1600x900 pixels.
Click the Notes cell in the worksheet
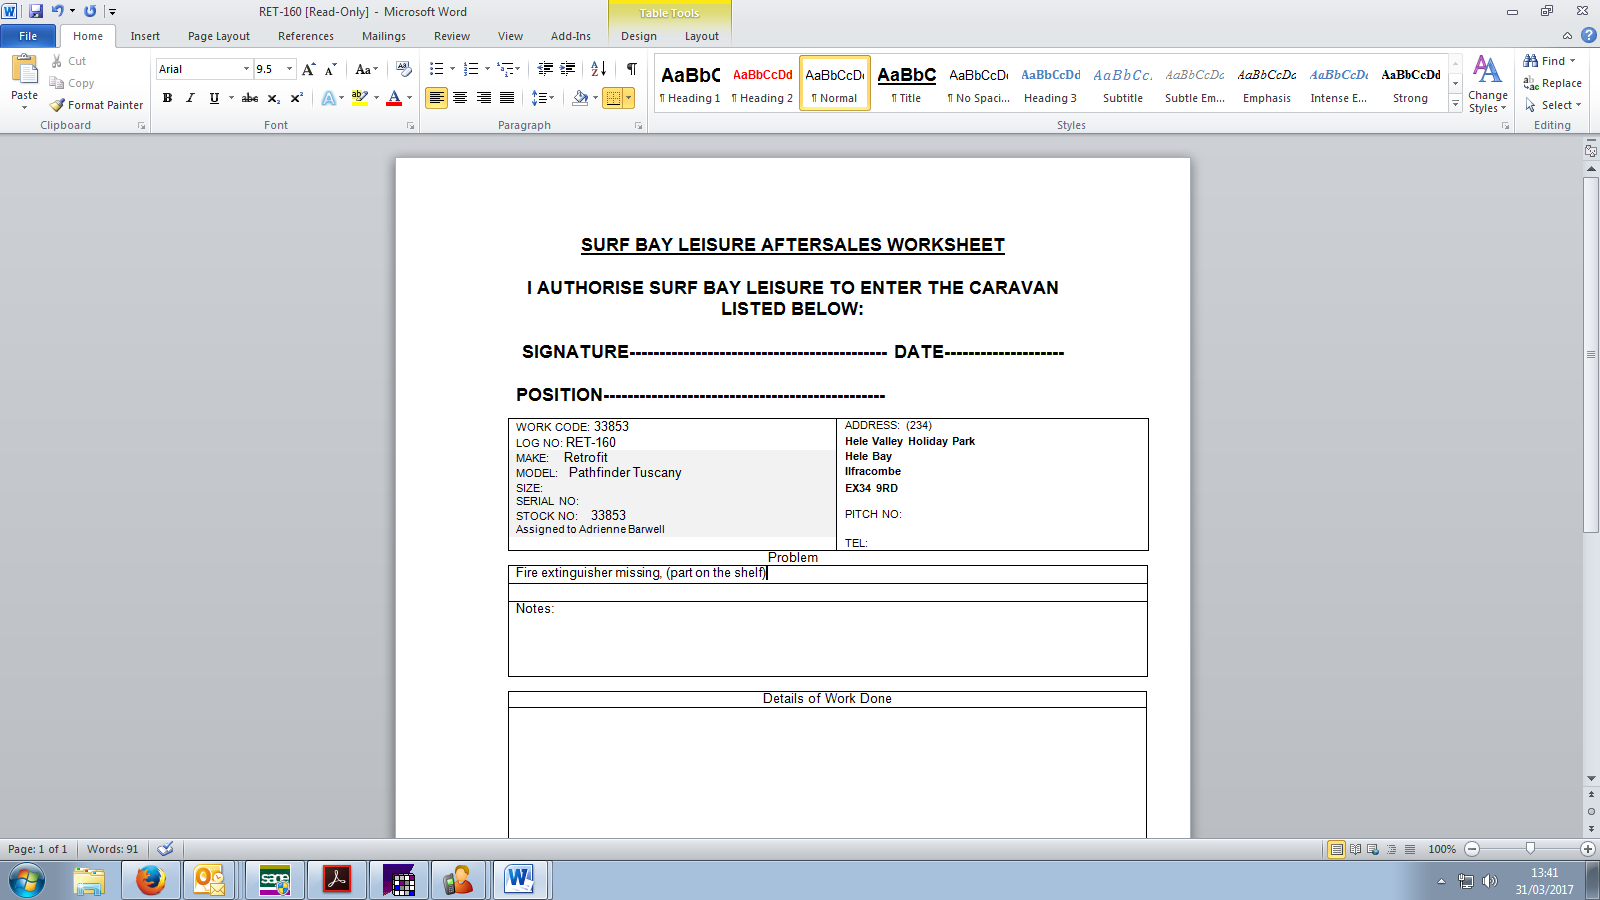pos(827,639)
